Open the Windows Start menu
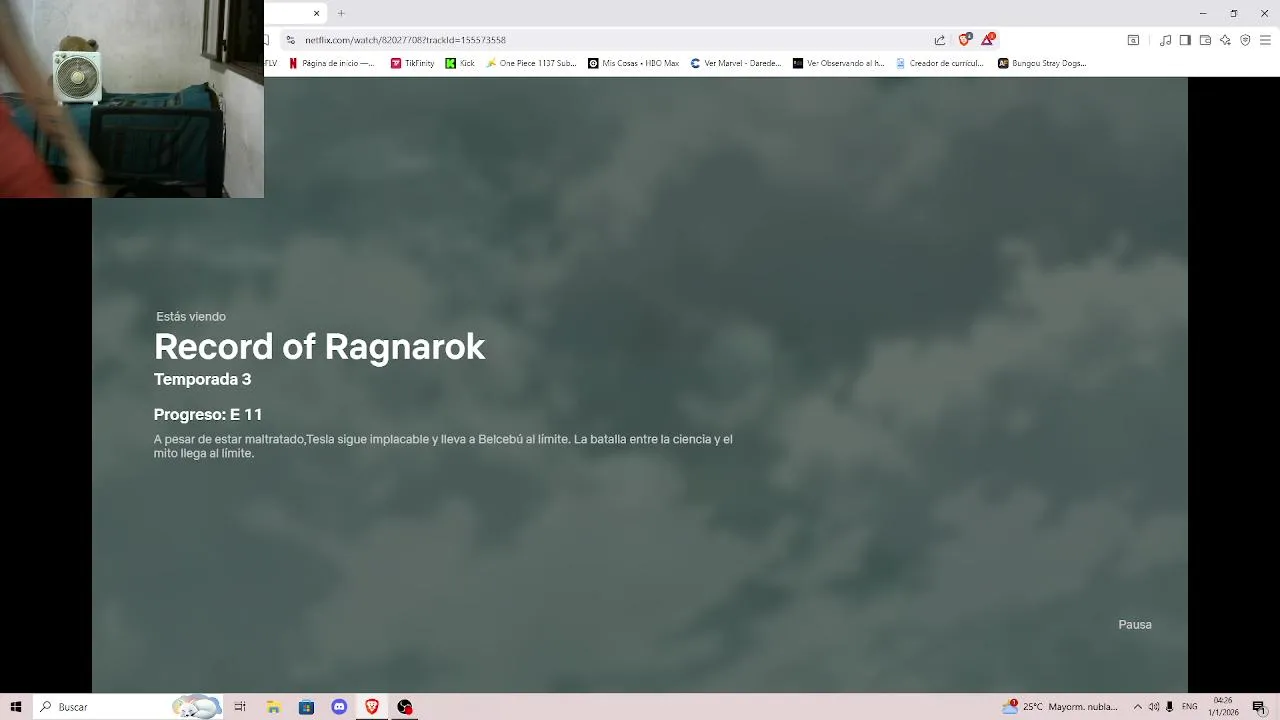This screenshot has width=1280, height=720. (x=16, y=707)
